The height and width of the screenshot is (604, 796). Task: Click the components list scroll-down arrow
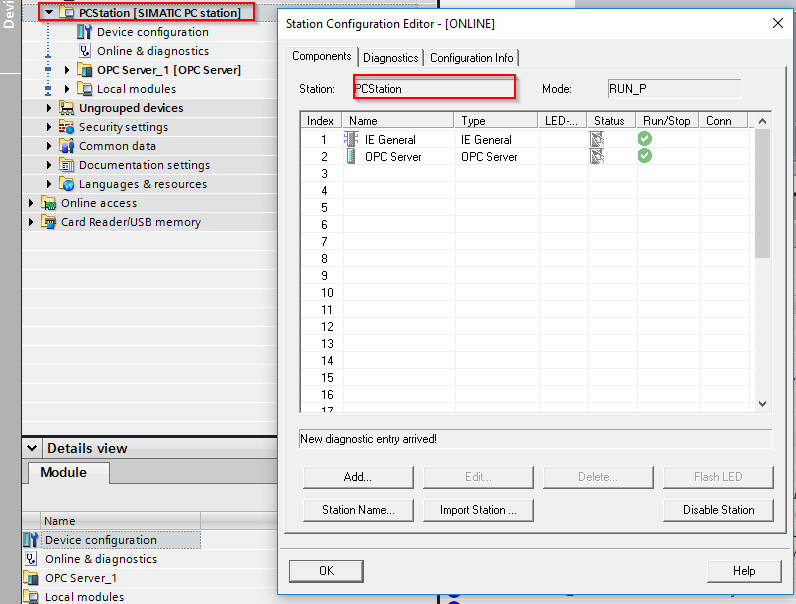point(762,404)
